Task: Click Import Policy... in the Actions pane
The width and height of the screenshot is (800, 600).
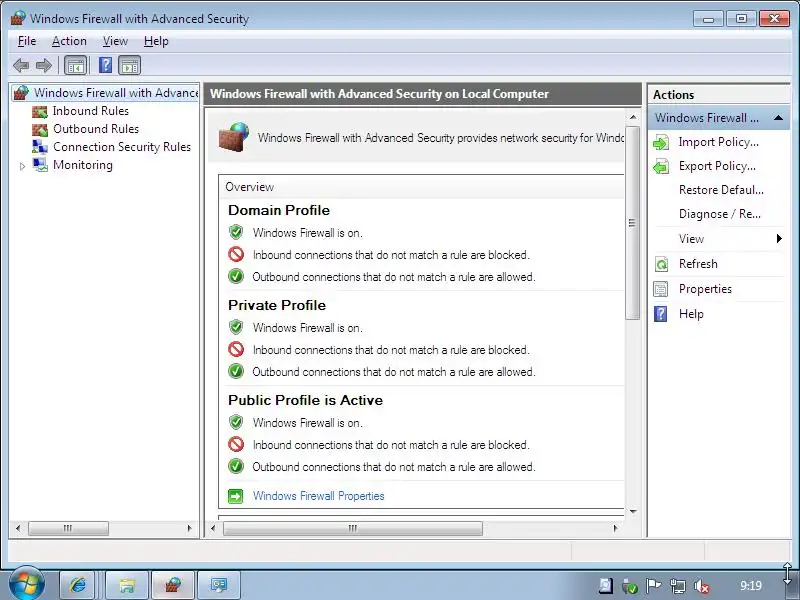Action: (x=718, y=142)
